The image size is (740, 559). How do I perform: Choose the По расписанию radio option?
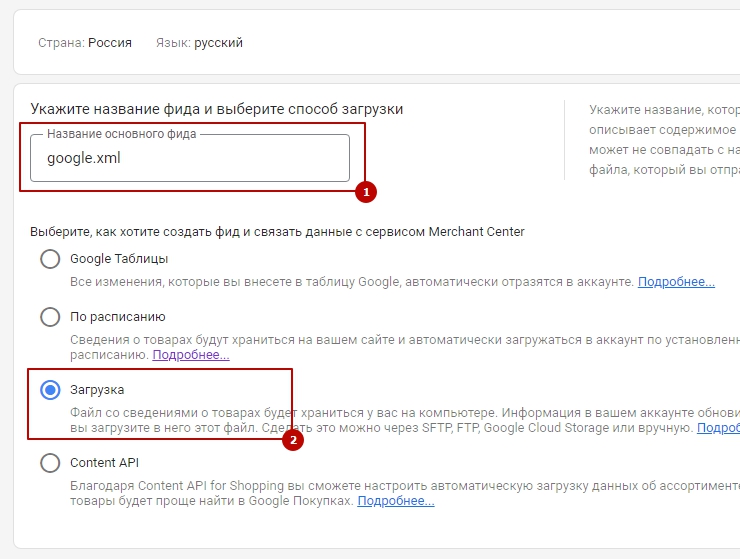(50, 317)
